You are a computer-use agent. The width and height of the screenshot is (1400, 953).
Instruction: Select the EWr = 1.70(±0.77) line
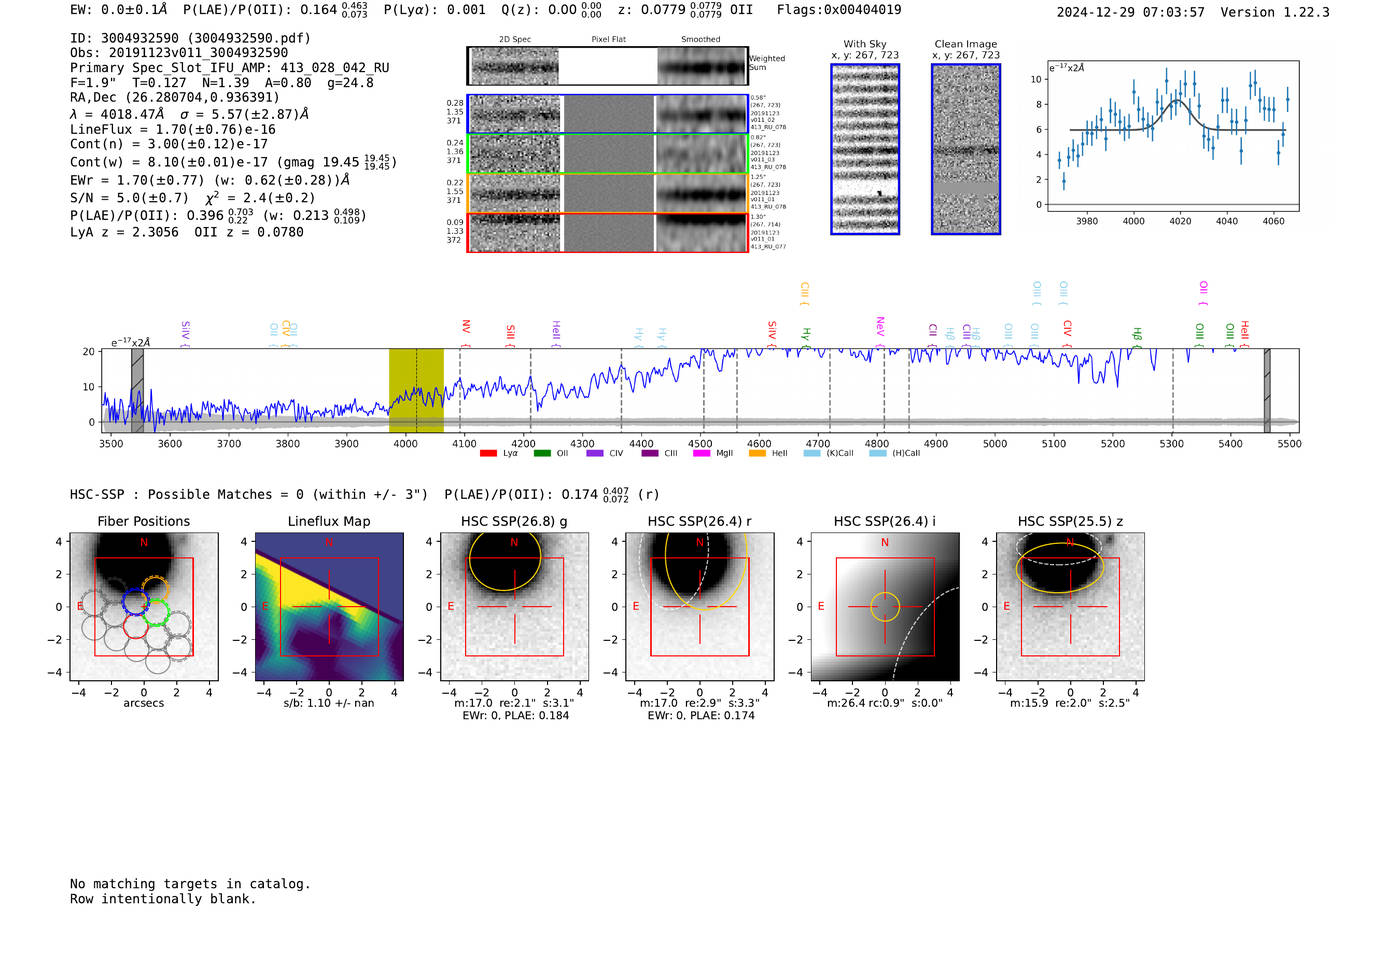pyautogui.click(x=211, y=180)
